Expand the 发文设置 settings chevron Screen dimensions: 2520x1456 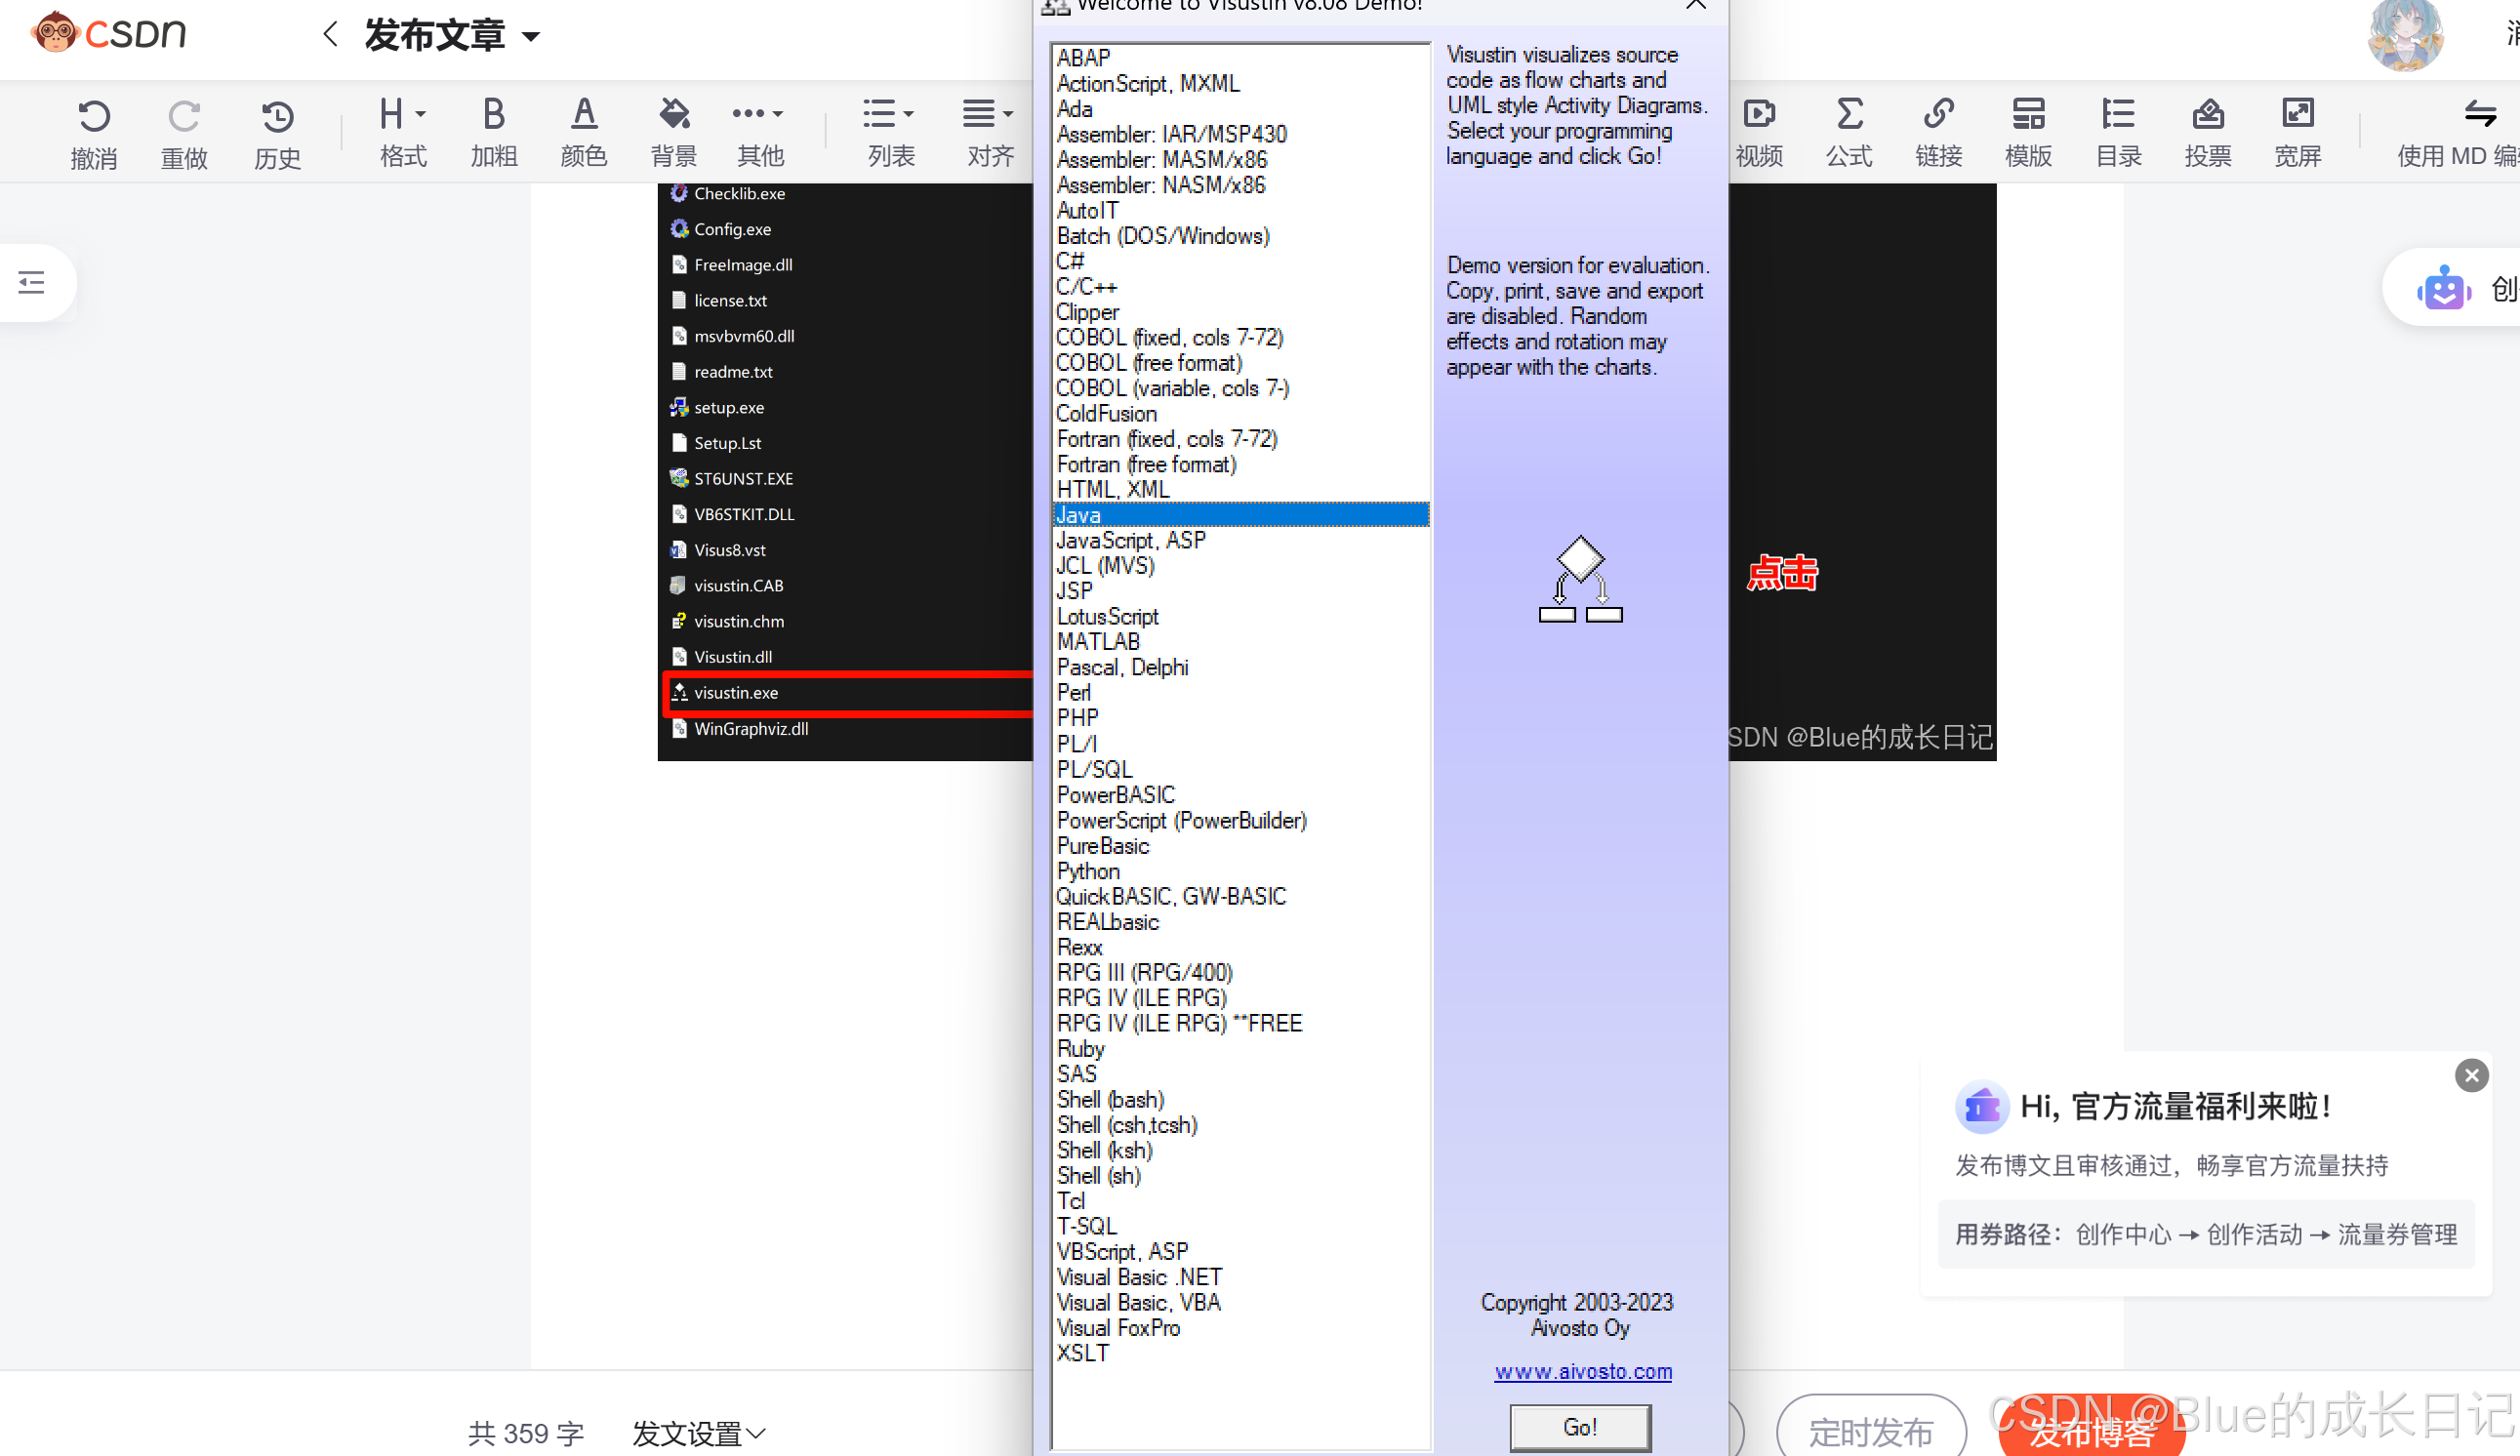tap(757, 1433)
